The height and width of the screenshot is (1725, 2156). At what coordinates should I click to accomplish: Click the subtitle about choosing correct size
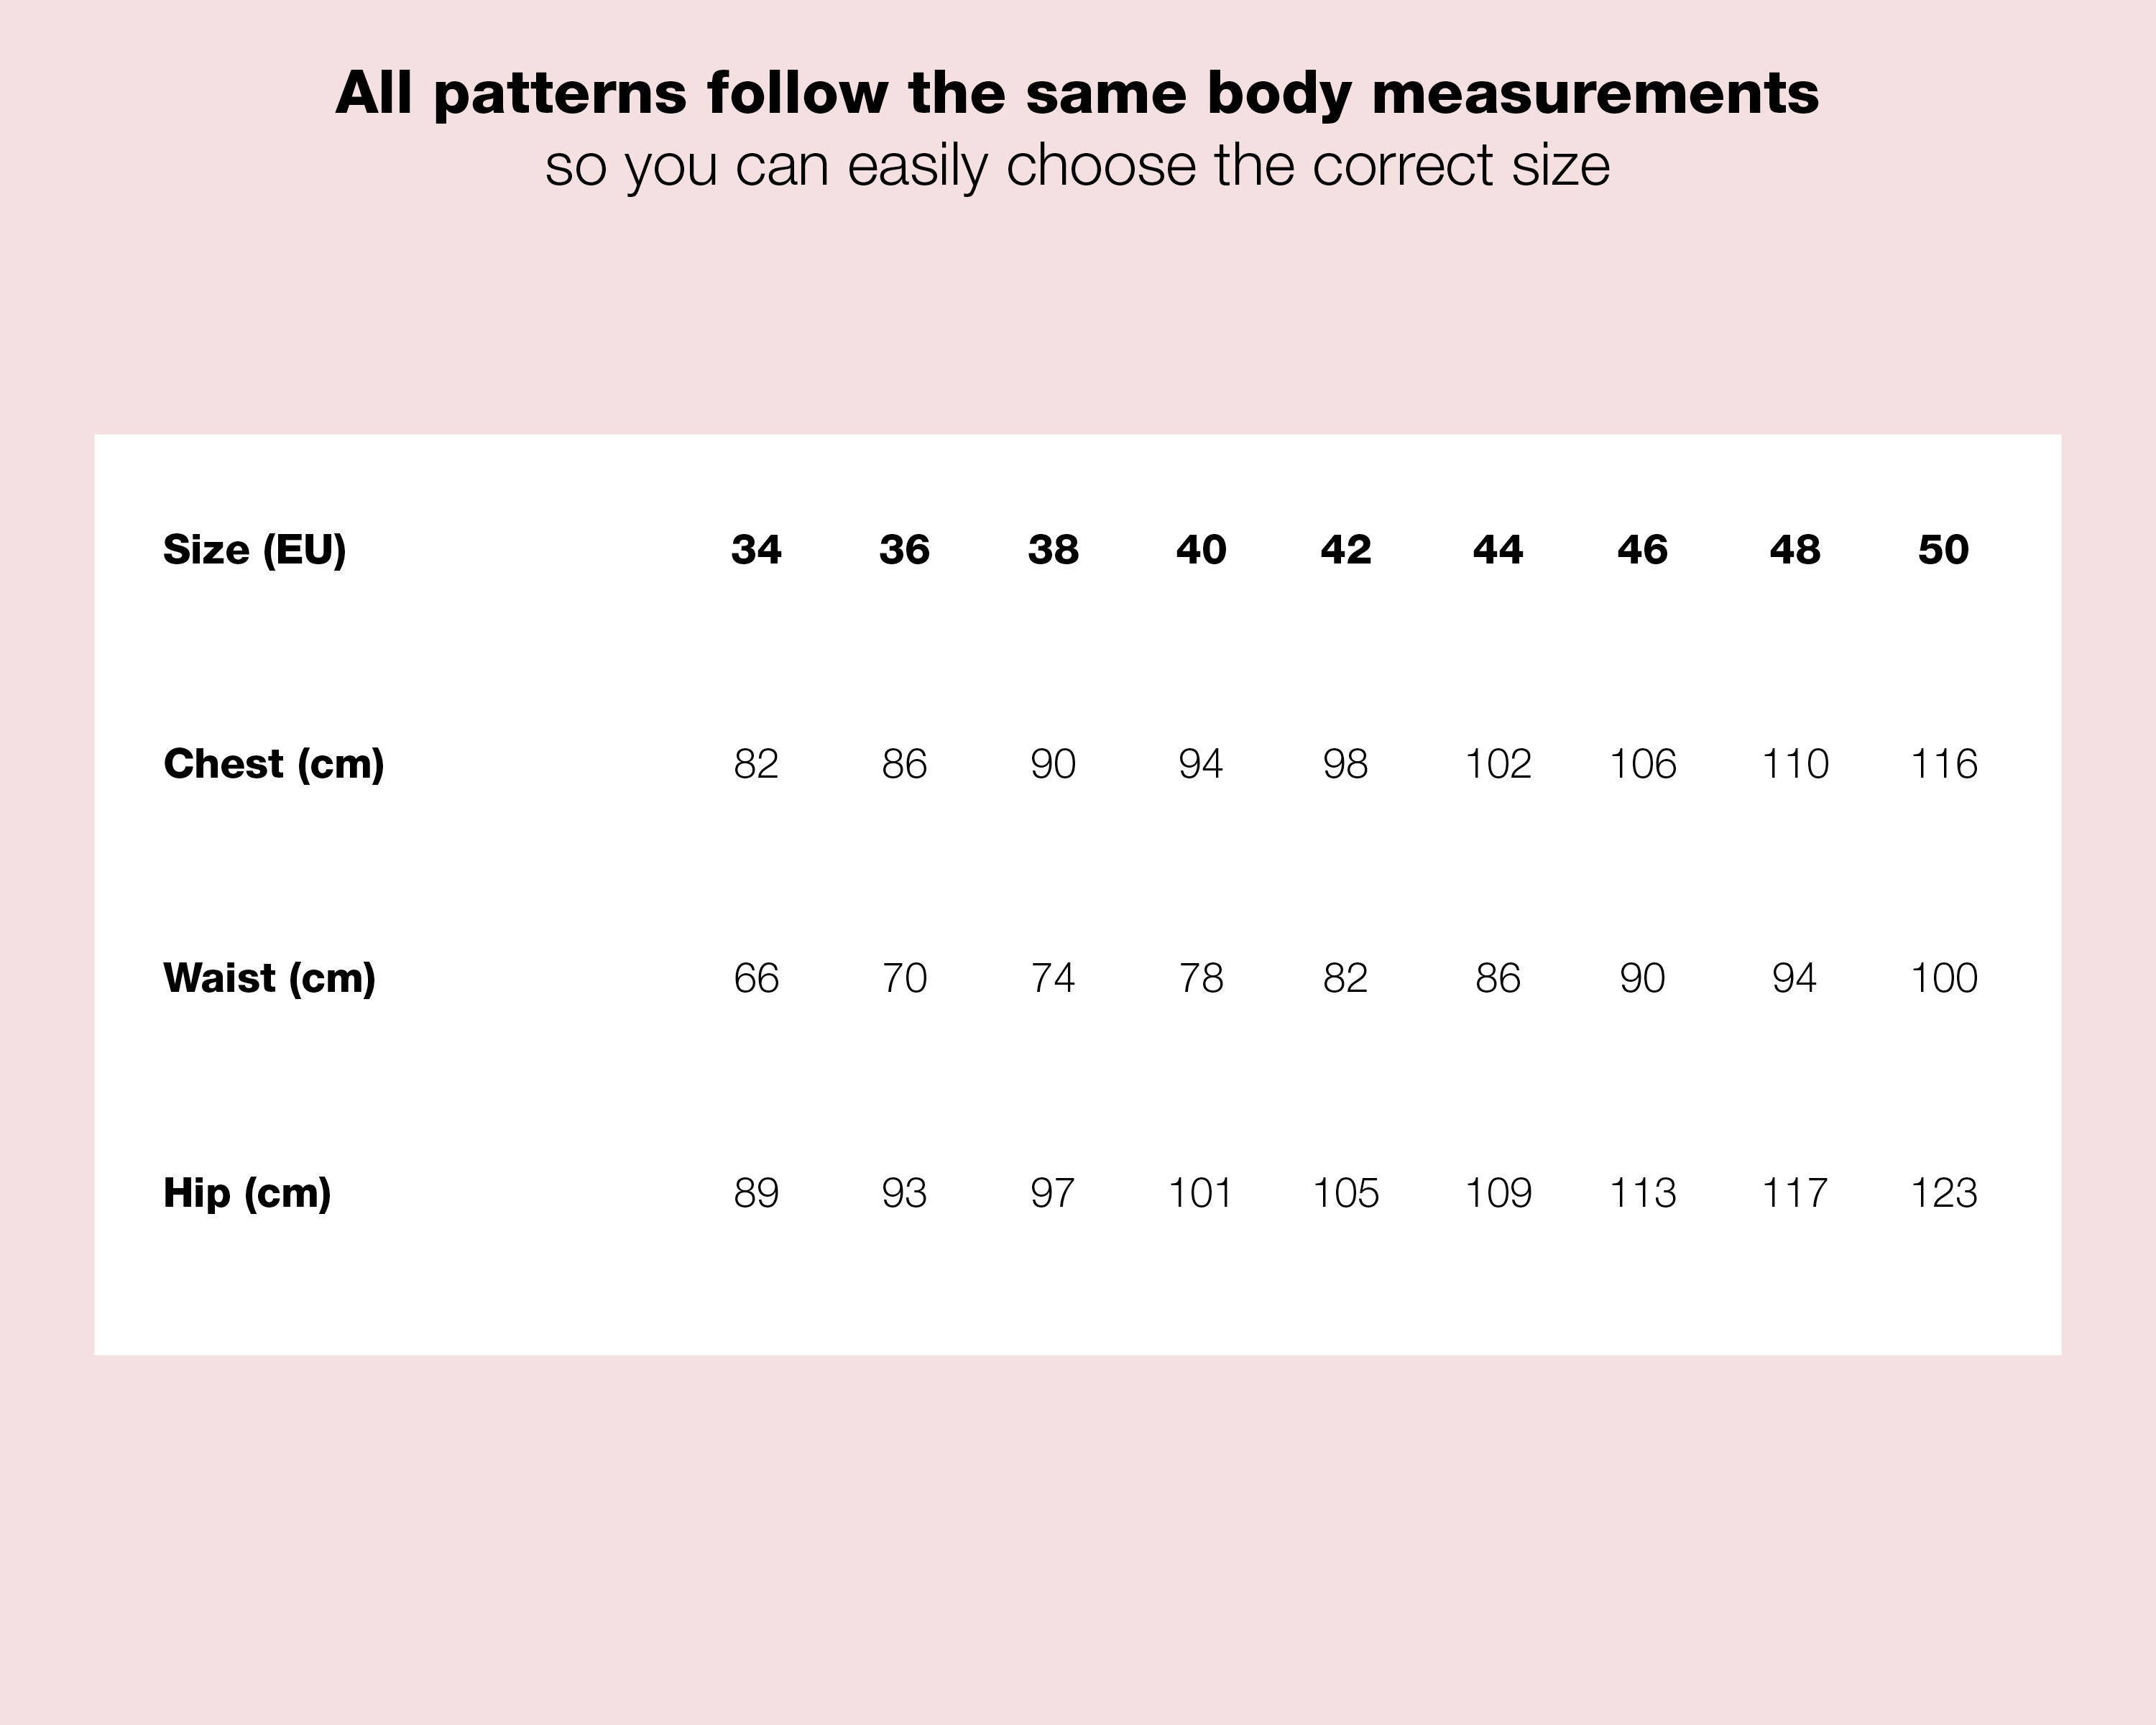tap(1077, 166)
